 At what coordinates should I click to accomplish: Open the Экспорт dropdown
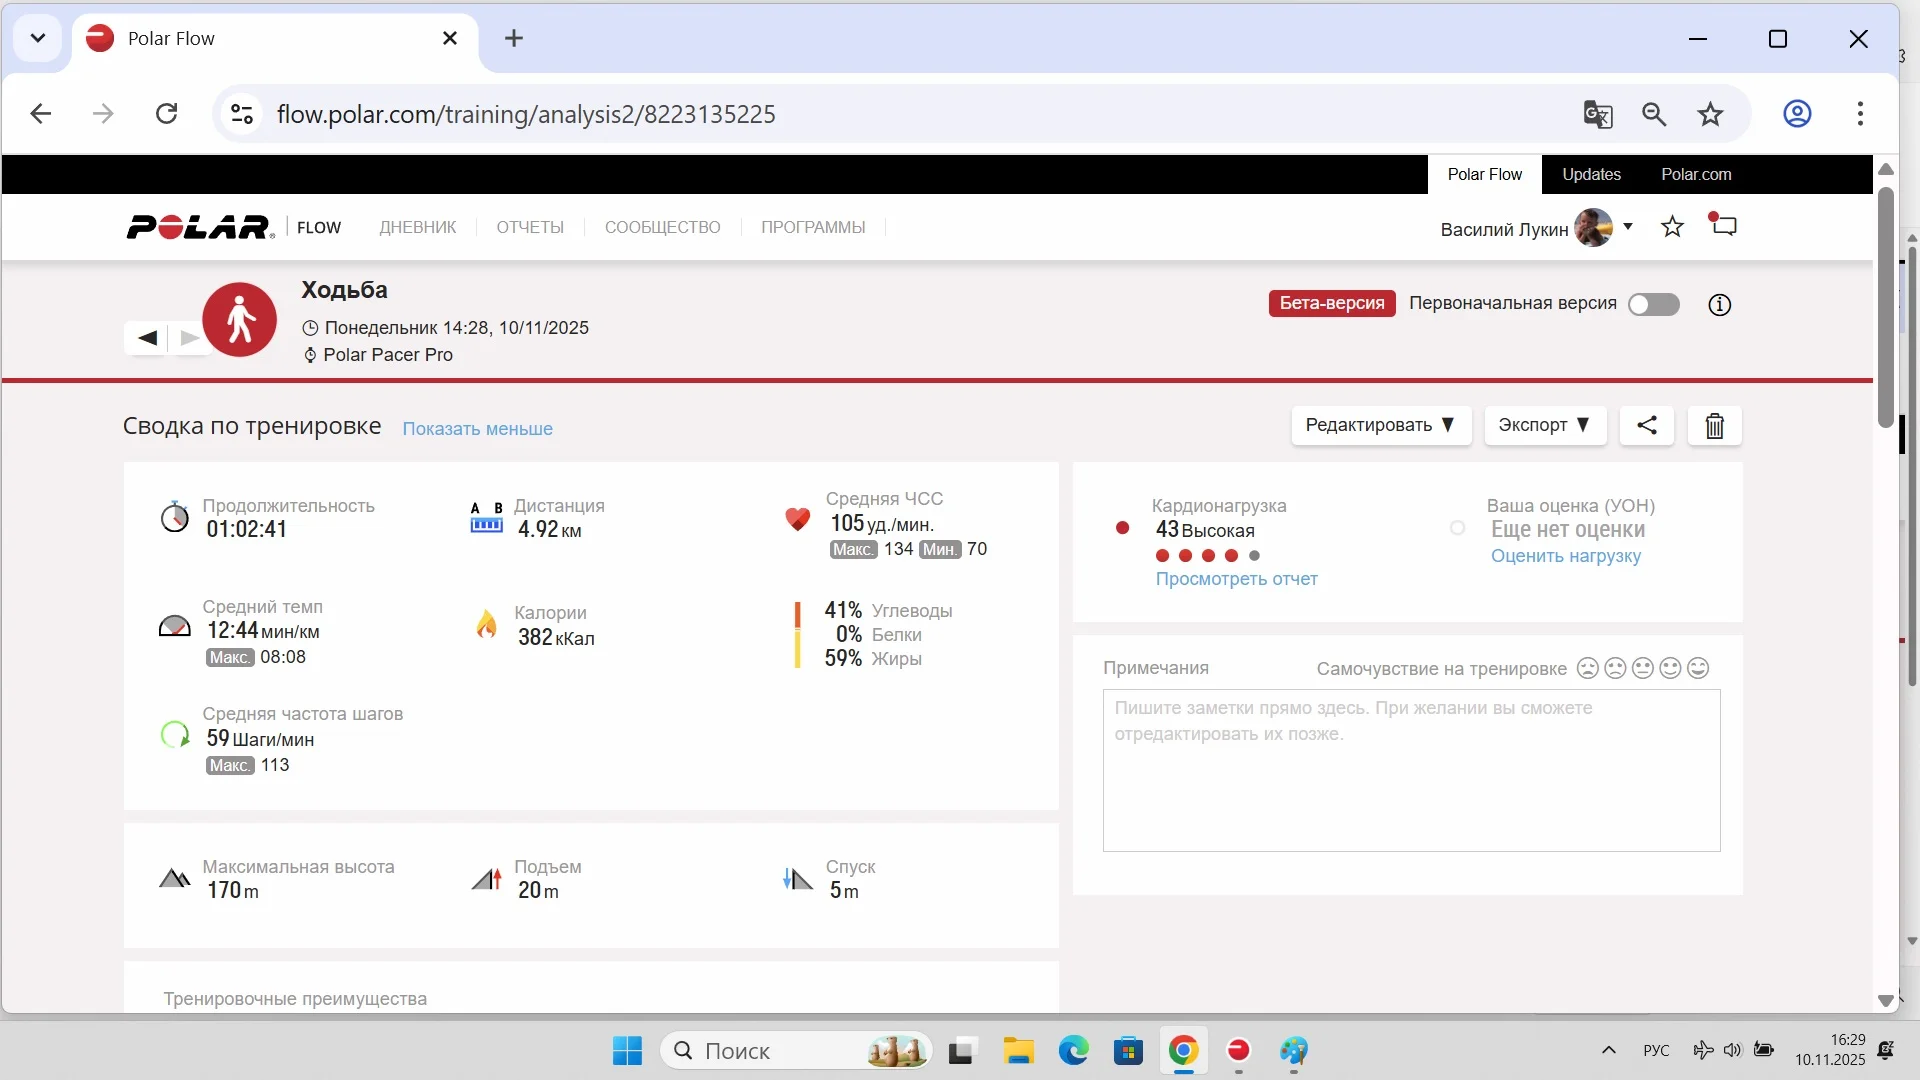[x=1544, y=425]
